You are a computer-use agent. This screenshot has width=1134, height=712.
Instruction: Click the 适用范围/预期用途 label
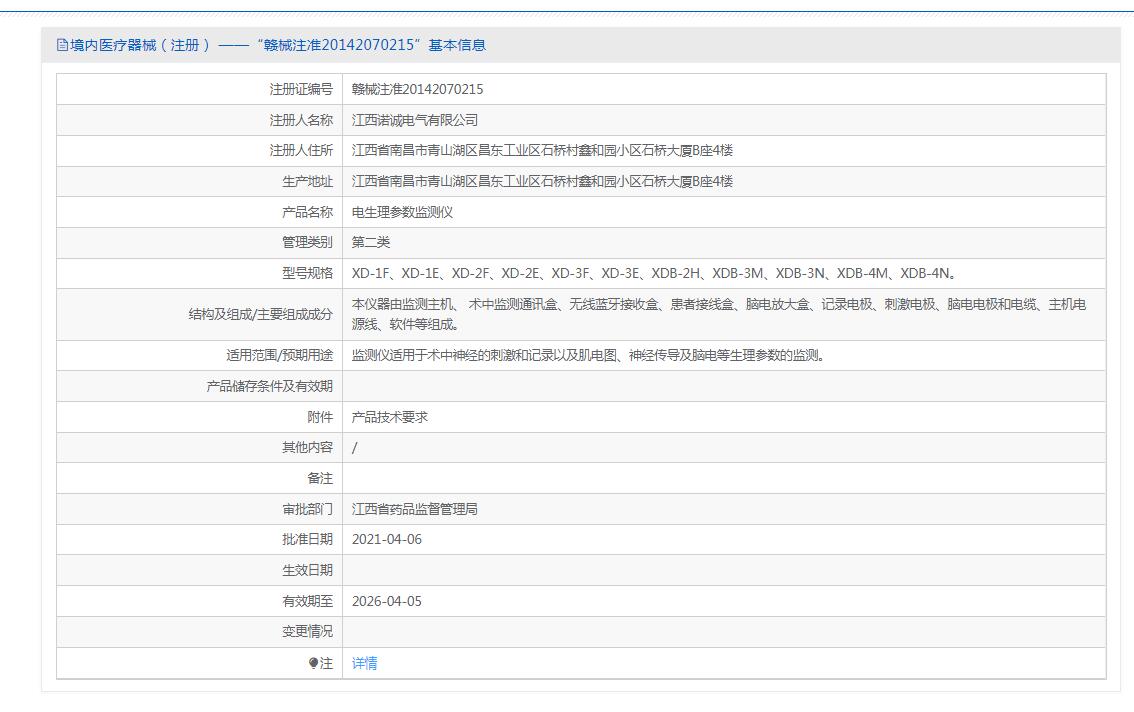[279, 355]
